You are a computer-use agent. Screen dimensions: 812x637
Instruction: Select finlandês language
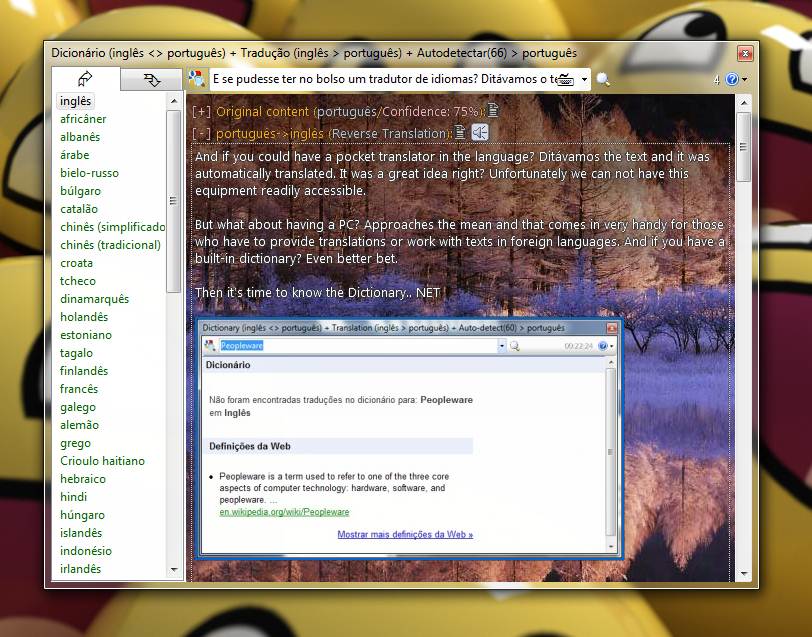tap(84, 371)
